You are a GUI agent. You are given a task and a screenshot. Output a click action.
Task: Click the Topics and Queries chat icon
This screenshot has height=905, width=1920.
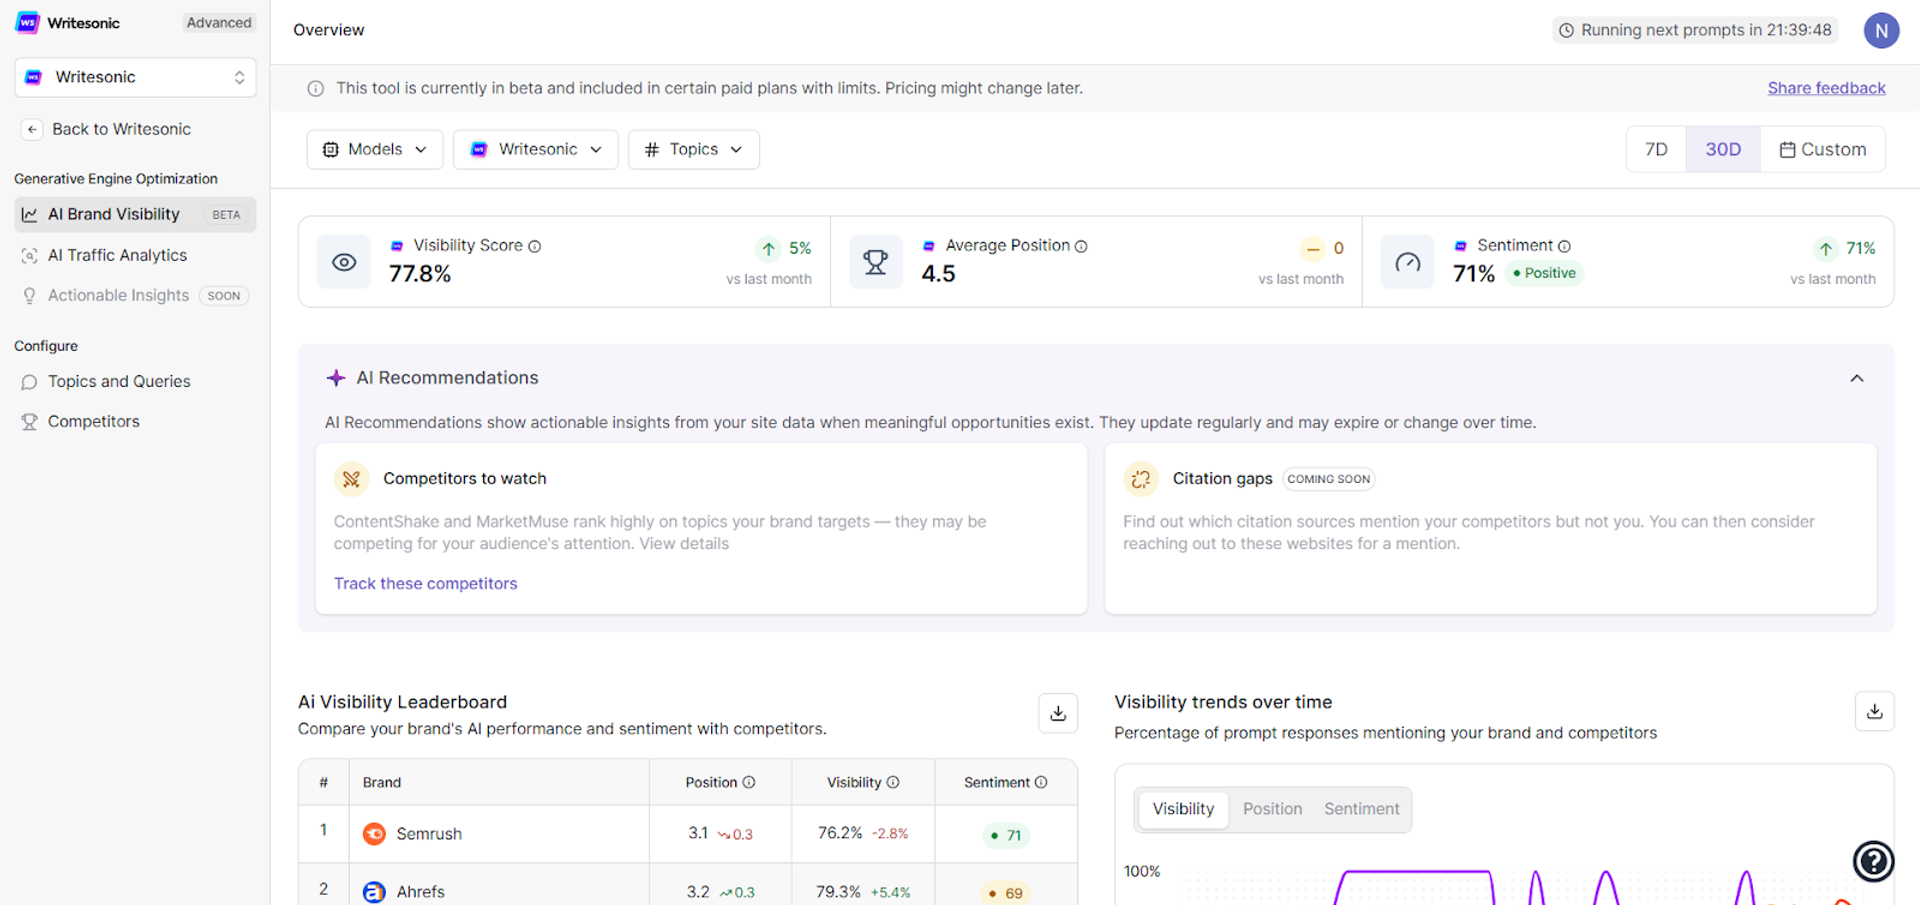point(30,381)
